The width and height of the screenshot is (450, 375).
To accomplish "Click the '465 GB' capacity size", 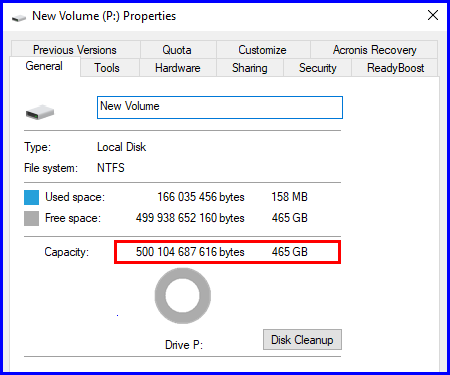I will (x=289, y=252).
